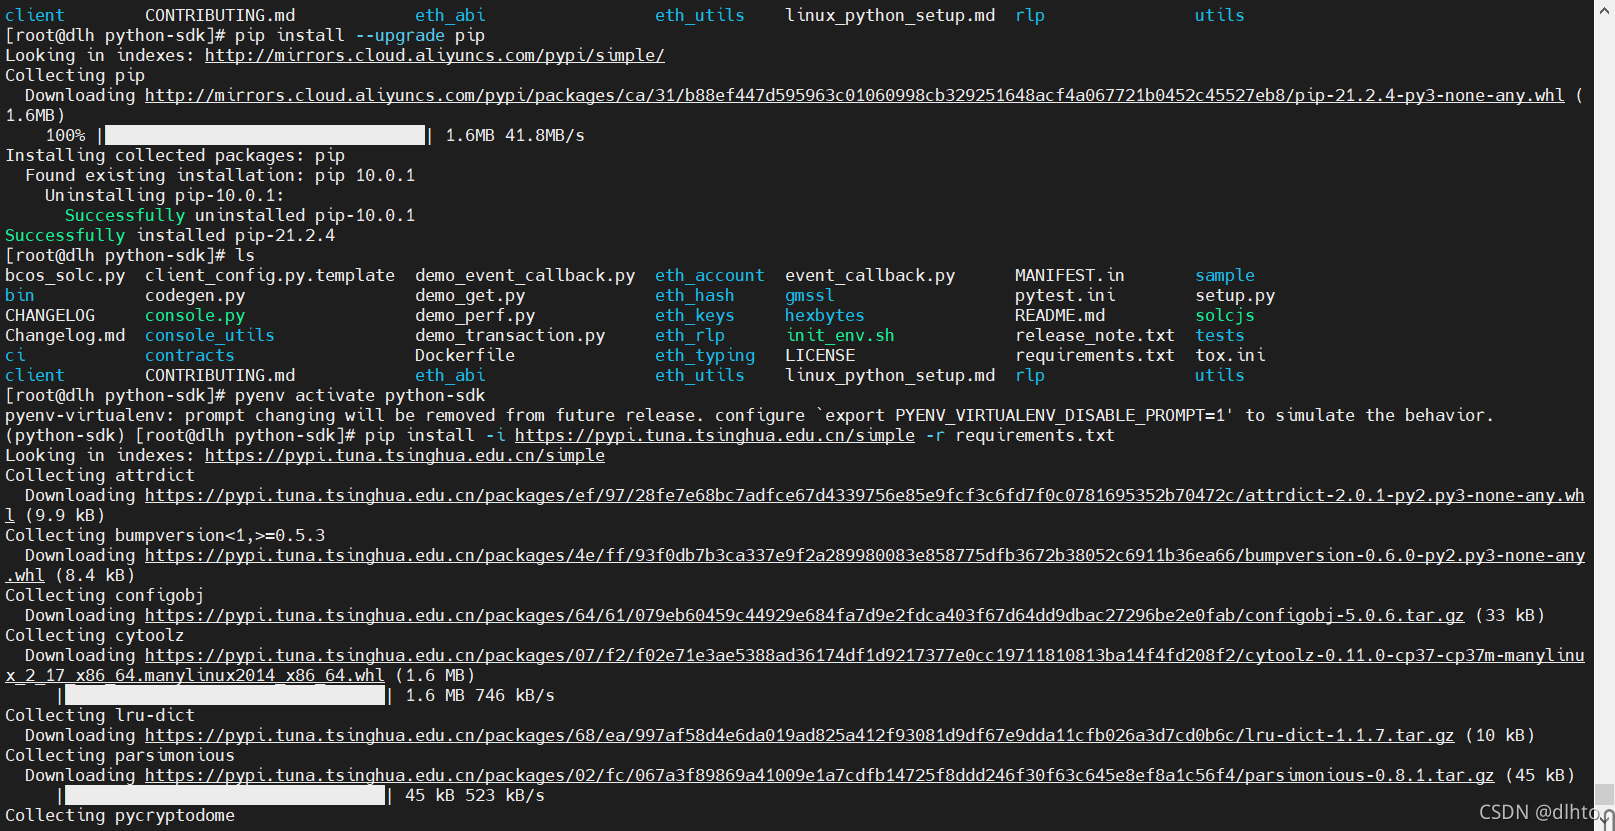Click MANIFEST.in file name
The image size is (1615, 831).
pyautogui.click(x=1070, y=275)
